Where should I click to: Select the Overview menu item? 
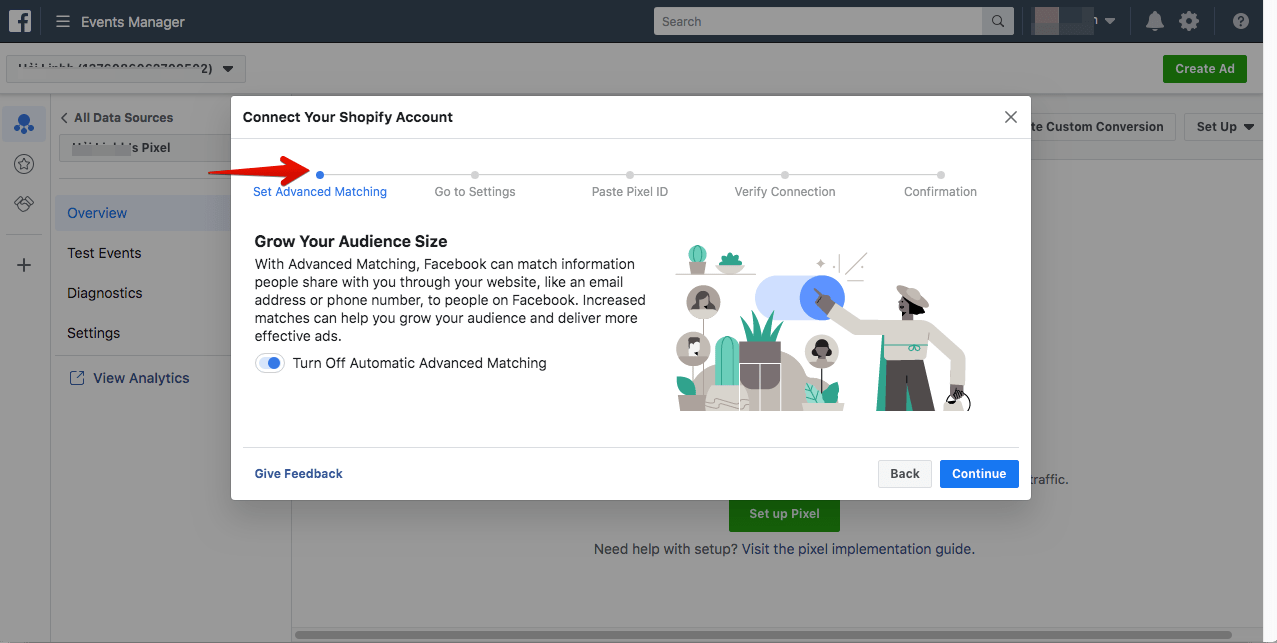[x=143, y=213]
